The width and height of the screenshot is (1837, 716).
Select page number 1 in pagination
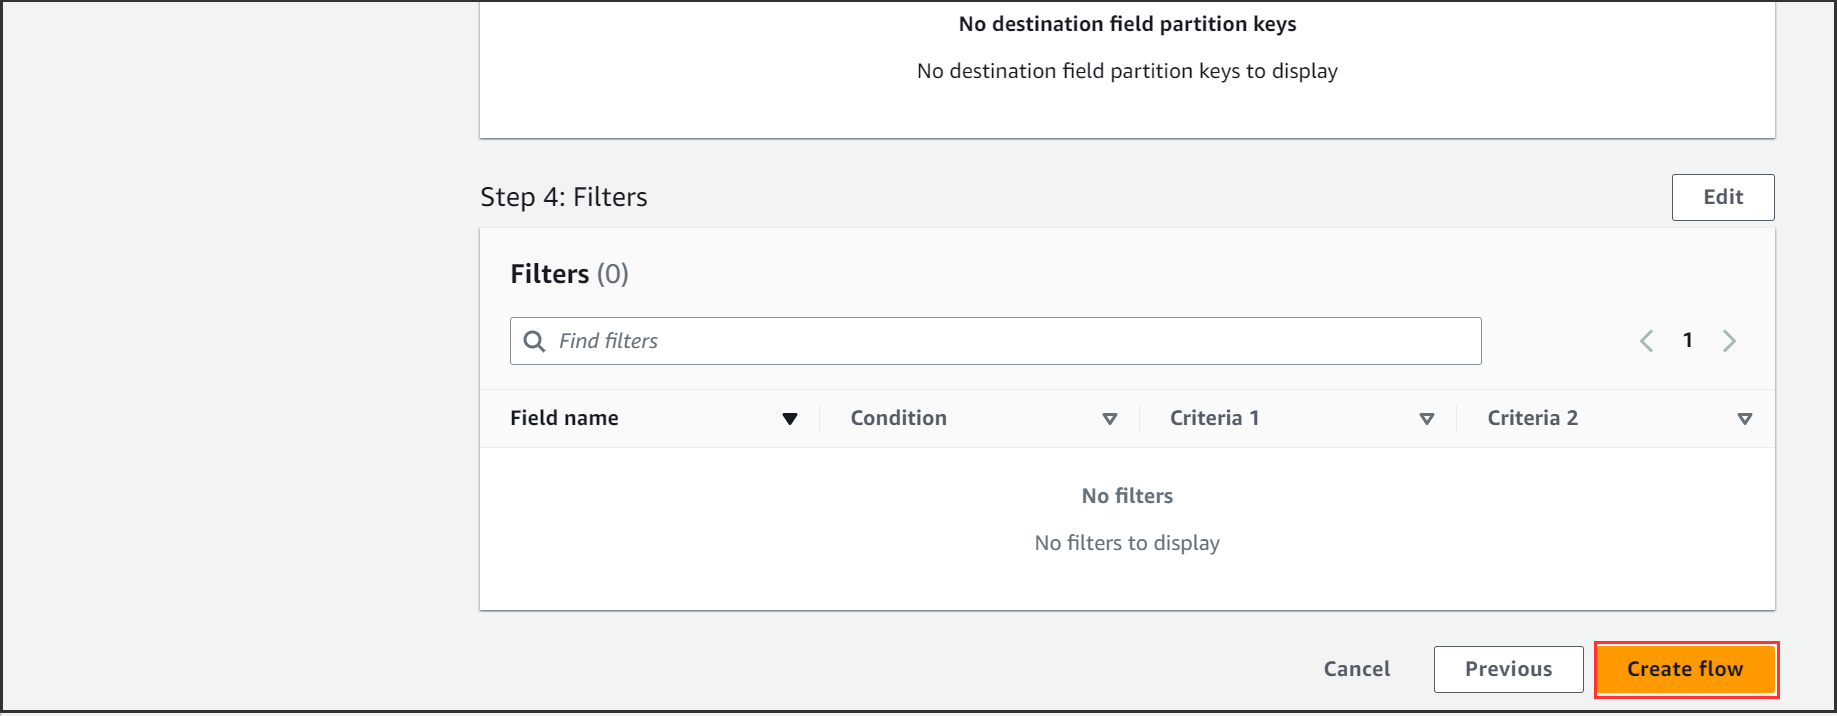coord(1687,340)
